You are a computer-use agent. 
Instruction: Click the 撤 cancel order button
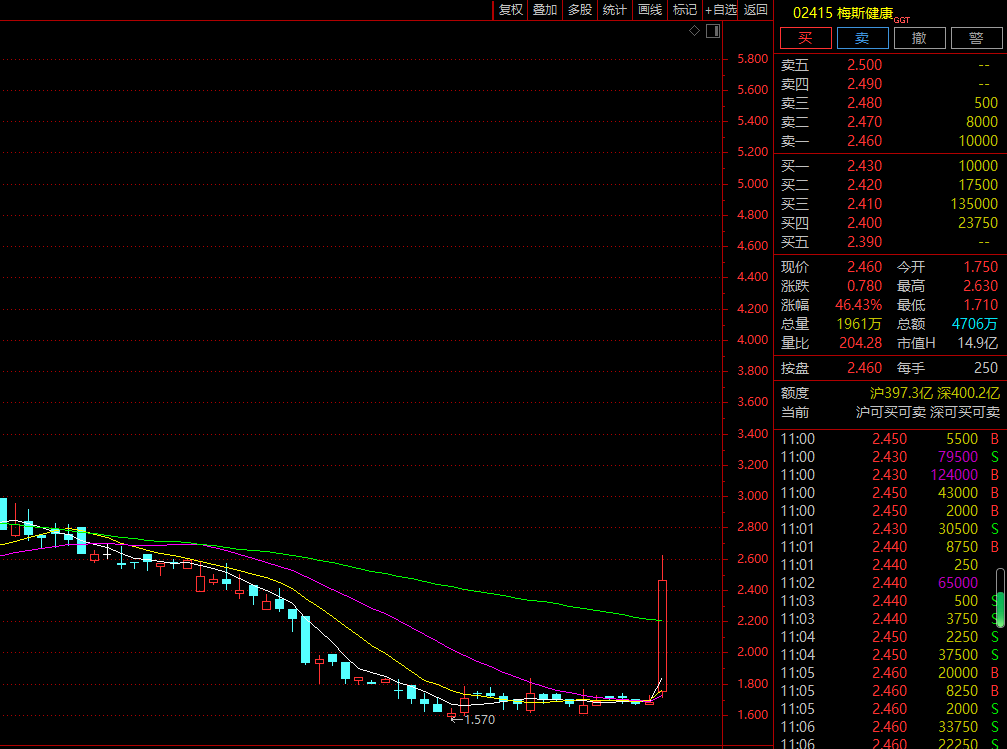click(920, 38)
